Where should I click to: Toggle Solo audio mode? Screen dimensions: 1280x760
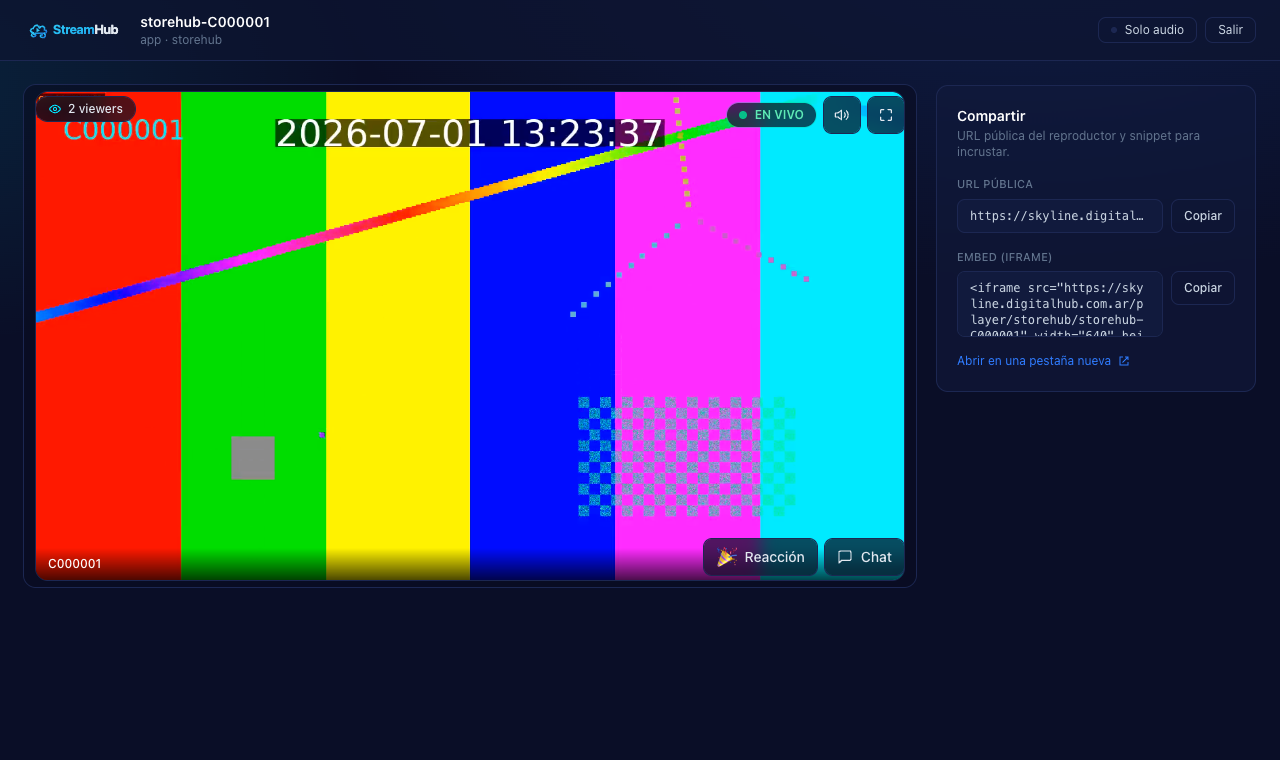coord(1147,30)
